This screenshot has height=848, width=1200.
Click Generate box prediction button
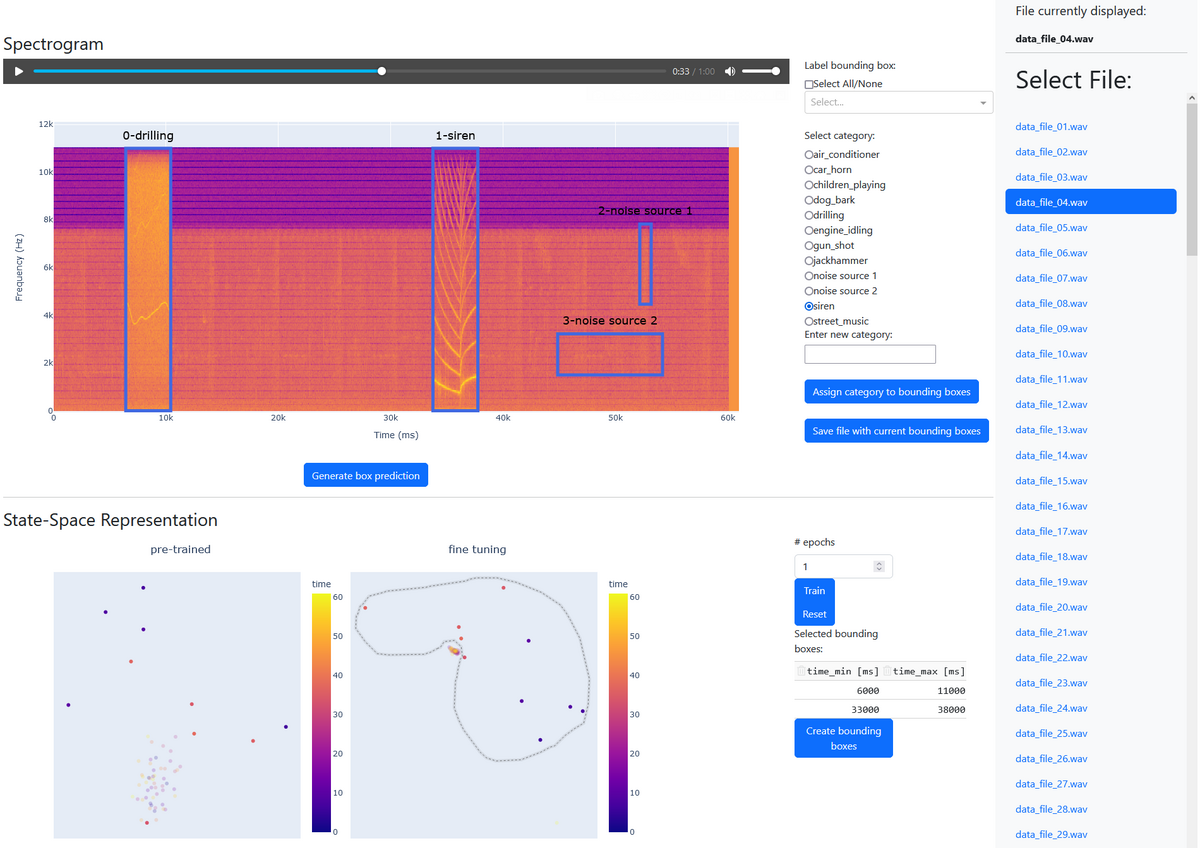pyautogui.click(x=366, y=475)
